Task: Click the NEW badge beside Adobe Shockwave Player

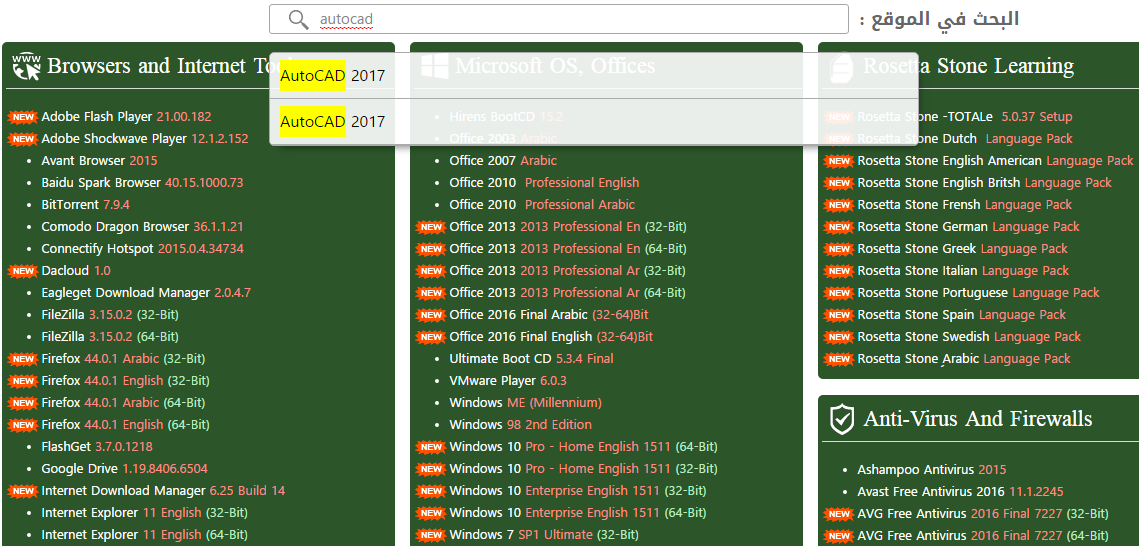Action: 23,139
